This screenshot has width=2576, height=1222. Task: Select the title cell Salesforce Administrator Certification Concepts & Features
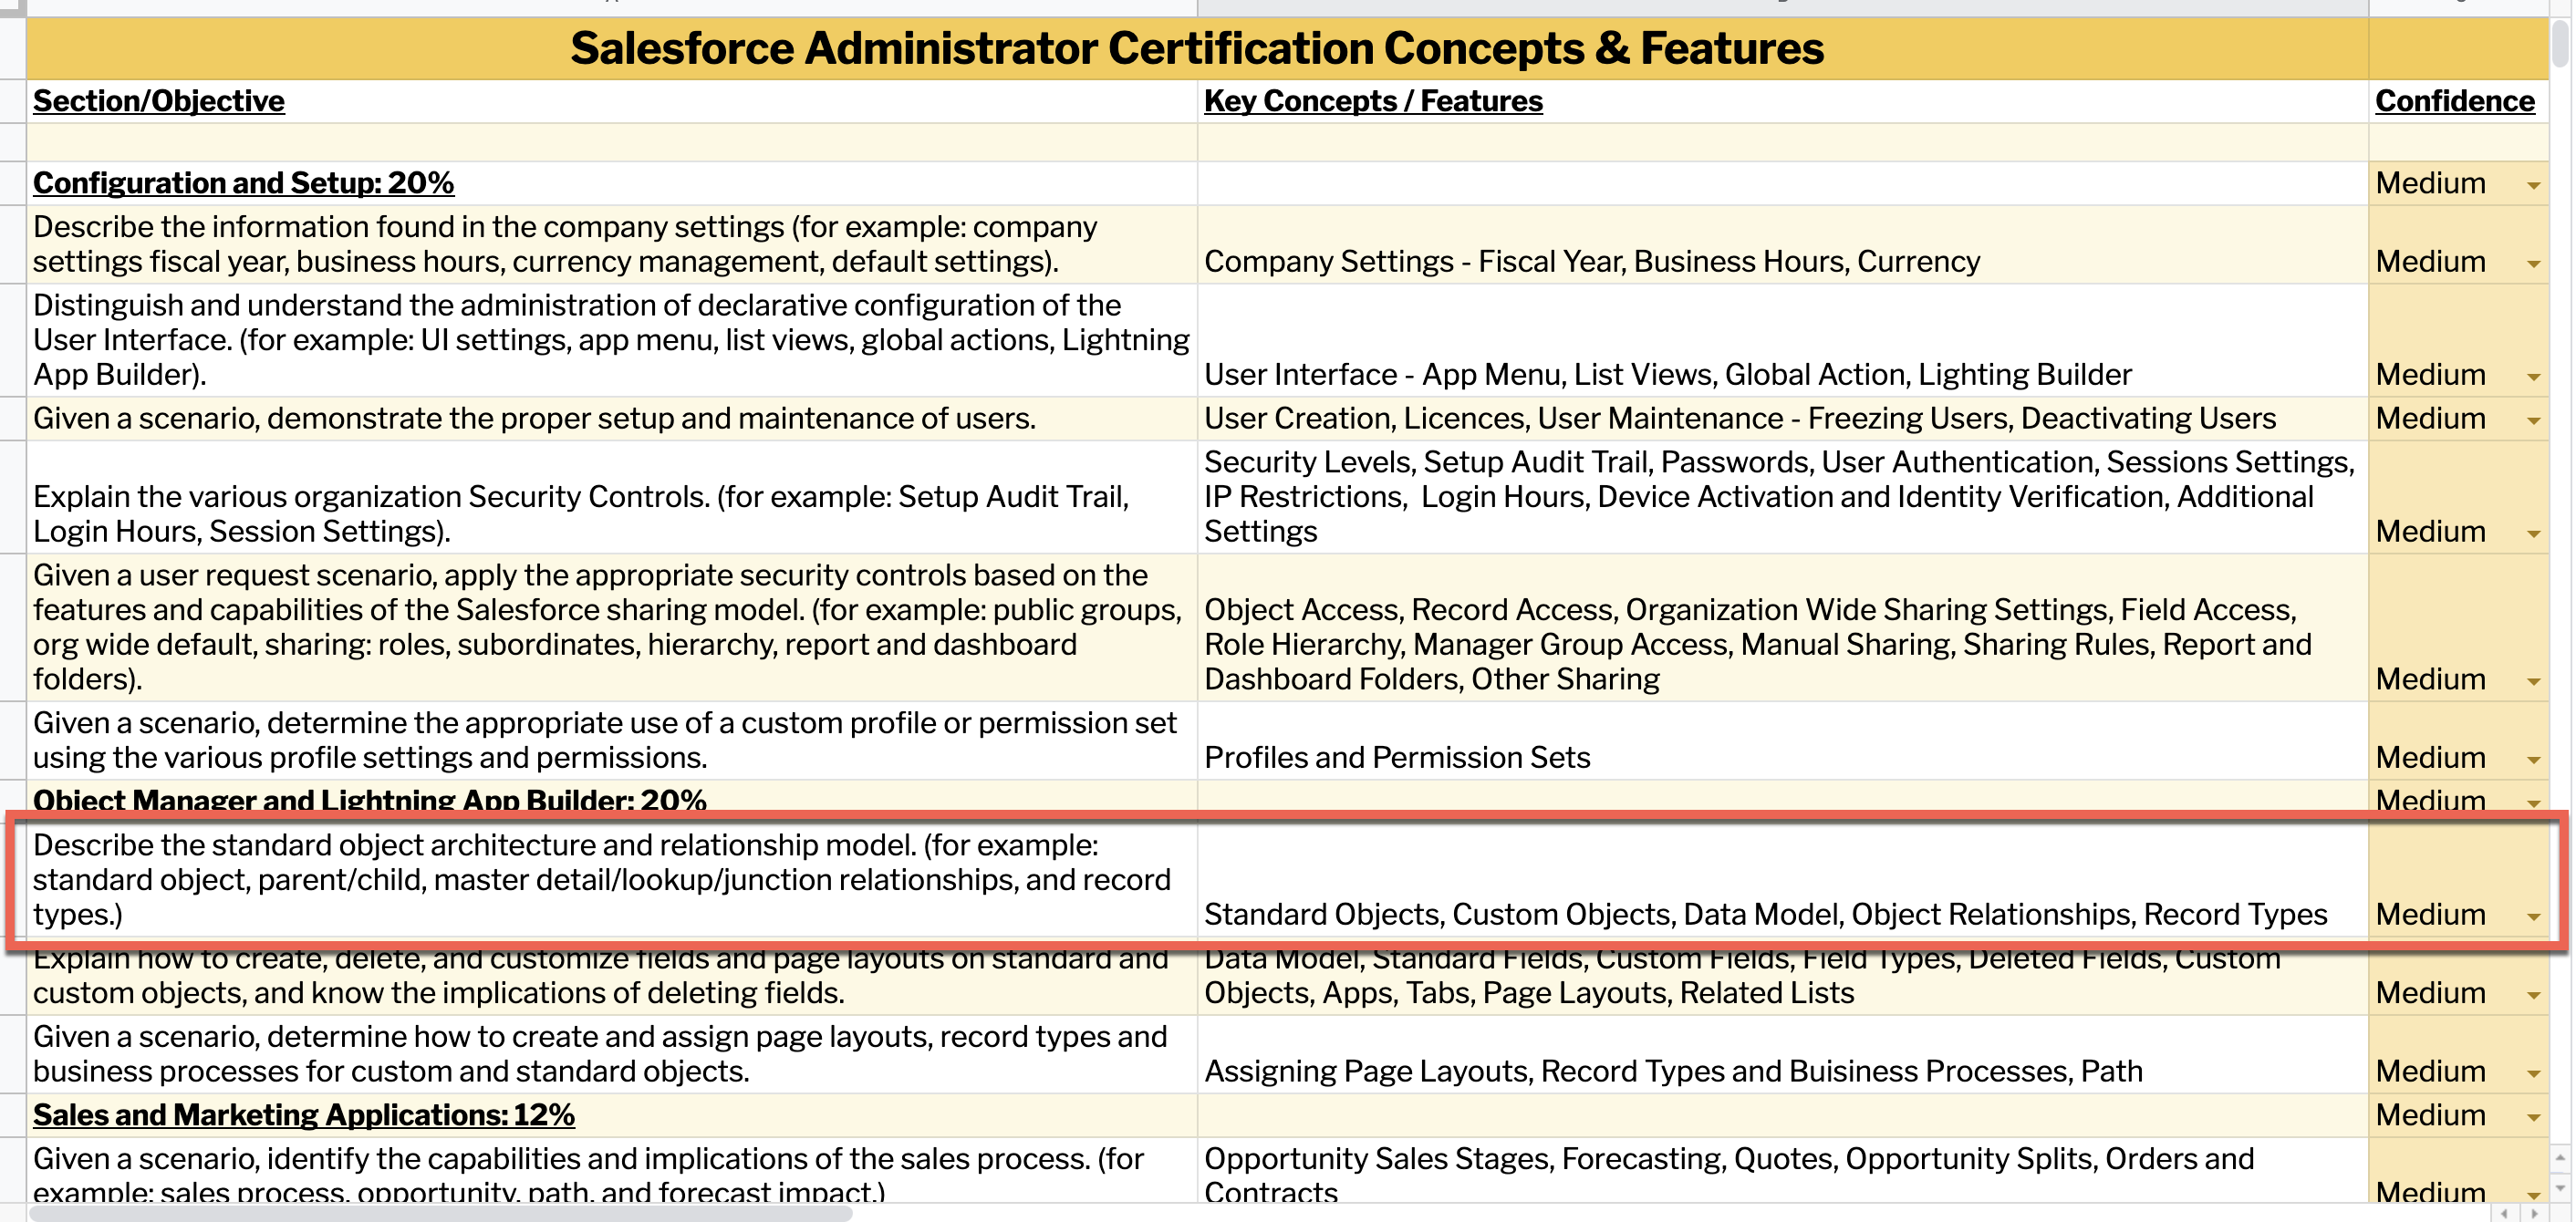1197,48
